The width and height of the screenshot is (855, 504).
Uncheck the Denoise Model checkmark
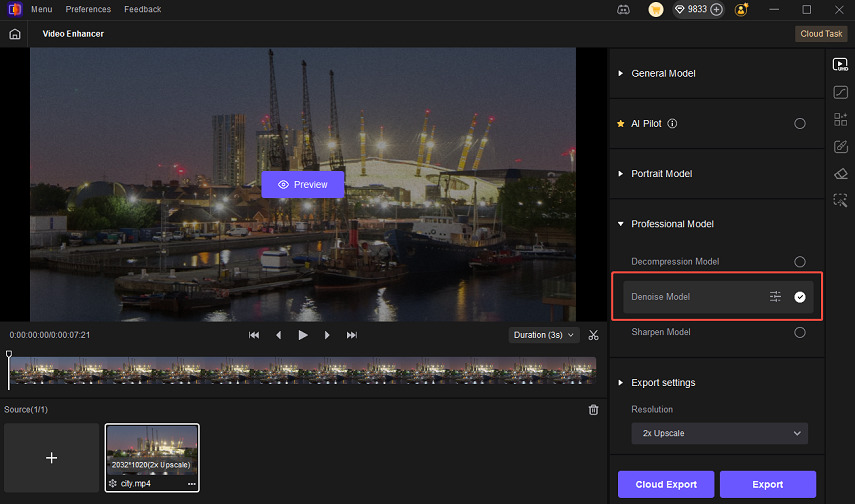(799, 297)
